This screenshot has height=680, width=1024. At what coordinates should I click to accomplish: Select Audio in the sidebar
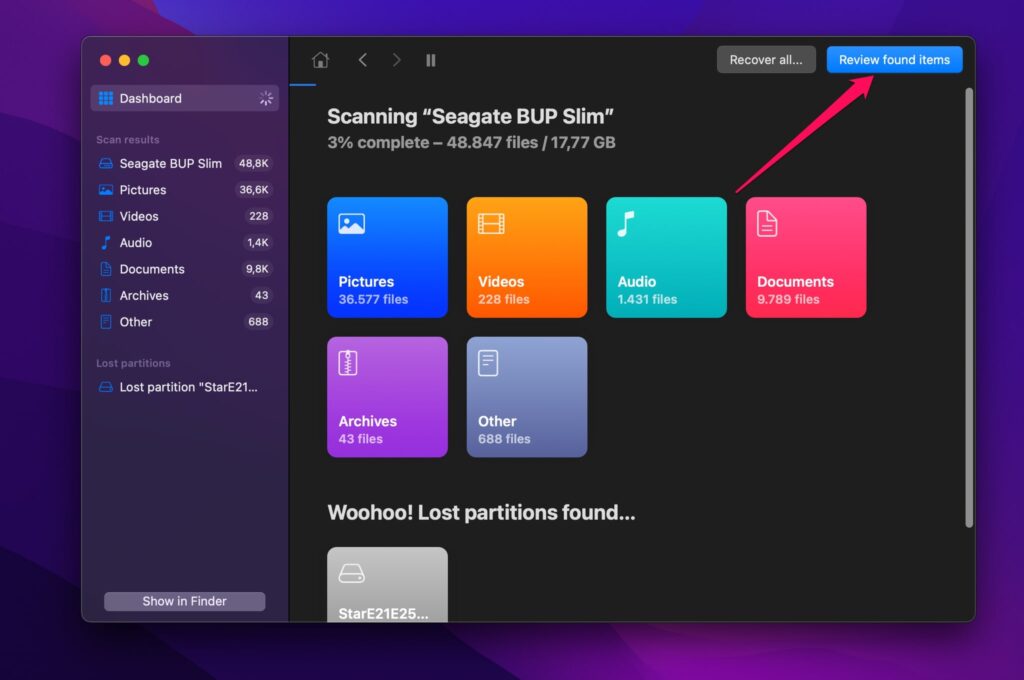pos(185,242)
